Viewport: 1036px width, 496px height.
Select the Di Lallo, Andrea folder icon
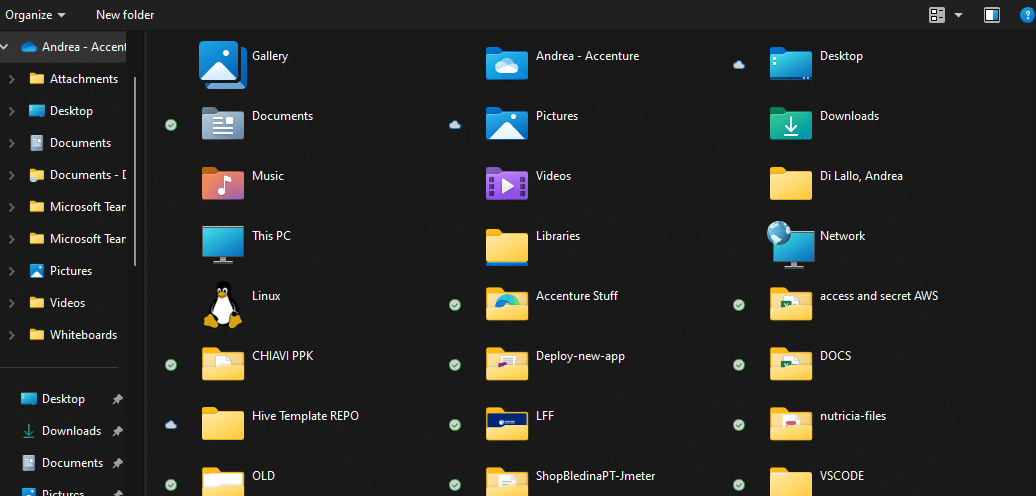pyautogui.click(x=791, y=184)
